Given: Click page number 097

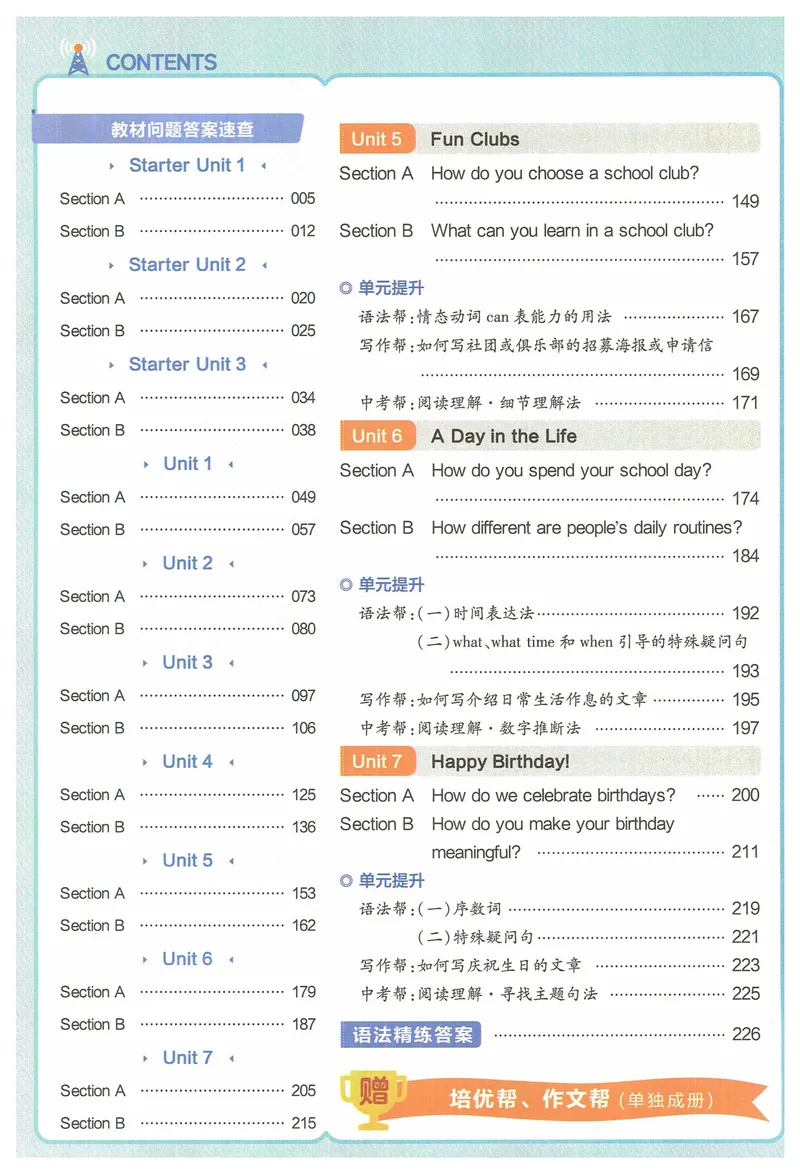Looking at the screenshot, I should [303, 696].
